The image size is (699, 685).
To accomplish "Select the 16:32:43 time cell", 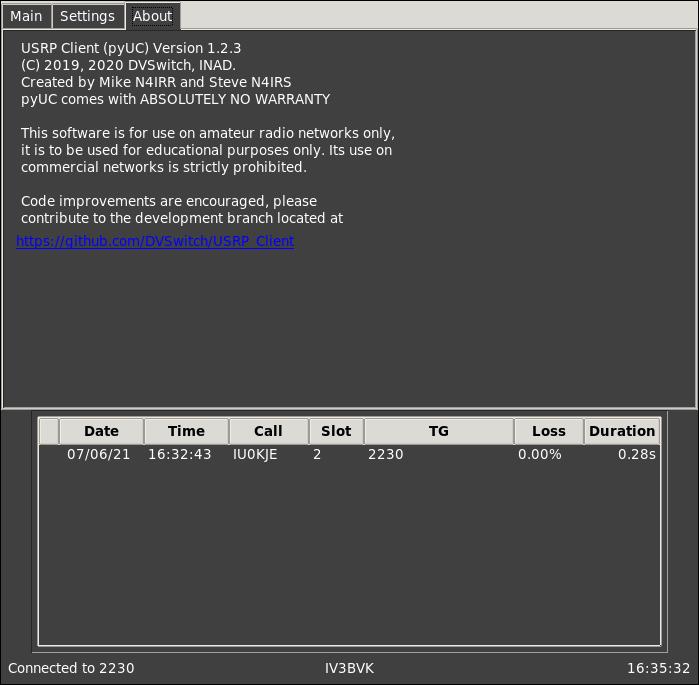I will pyautogui.click(x=180, y=454).
